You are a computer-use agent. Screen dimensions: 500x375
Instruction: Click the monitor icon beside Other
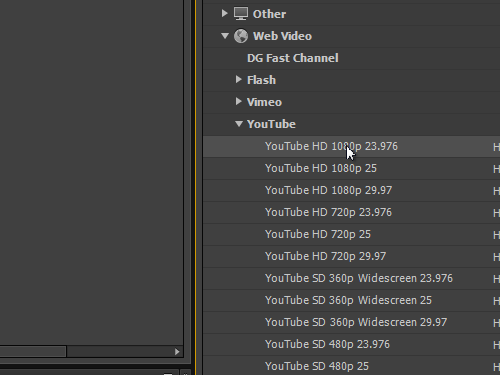[241, 14]
